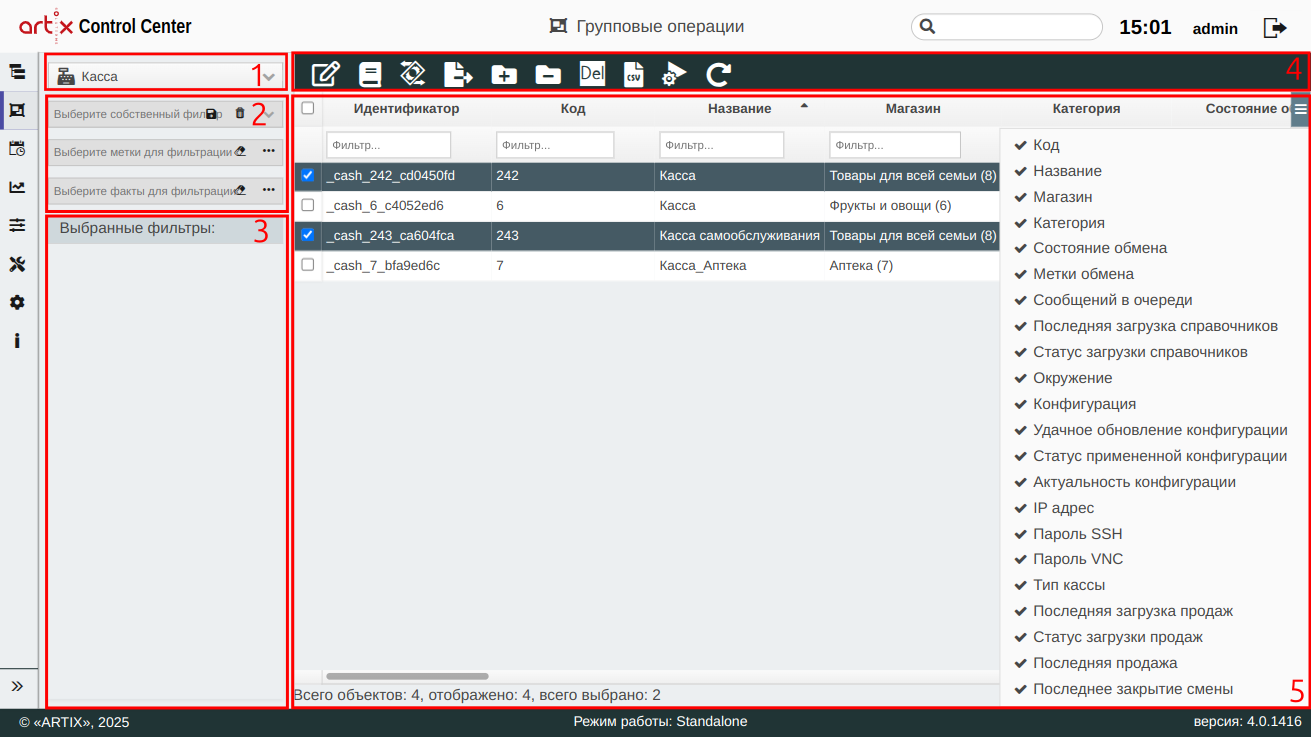
Task: Open the custom filter selection dropdown
Action: (269, 114)
